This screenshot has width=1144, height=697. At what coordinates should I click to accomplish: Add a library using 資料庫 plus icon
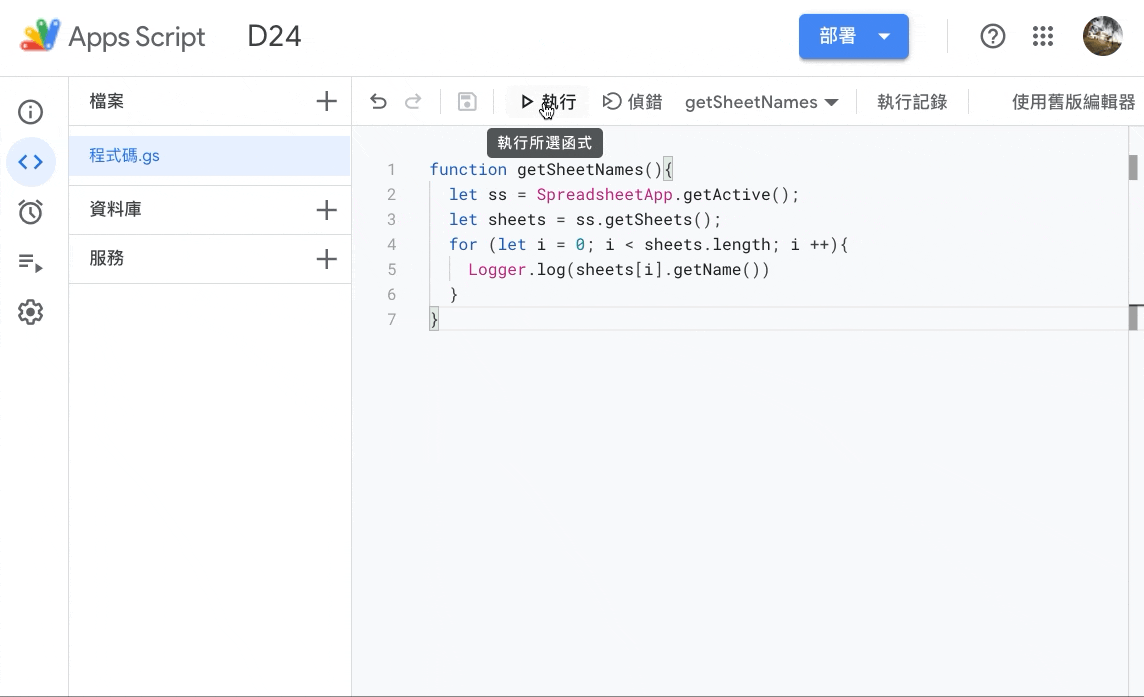click(x=326, y=210)
